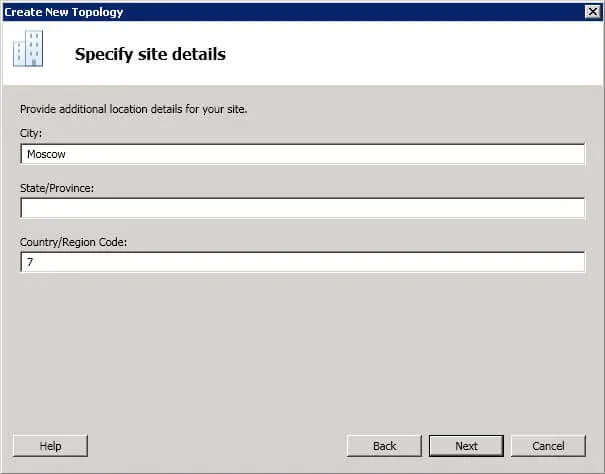Open the Help button

coord(50,446)
